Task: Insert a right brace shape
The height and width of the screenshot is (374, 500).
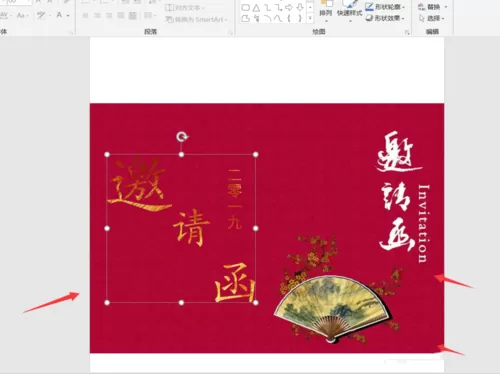Action: point(300,18)
